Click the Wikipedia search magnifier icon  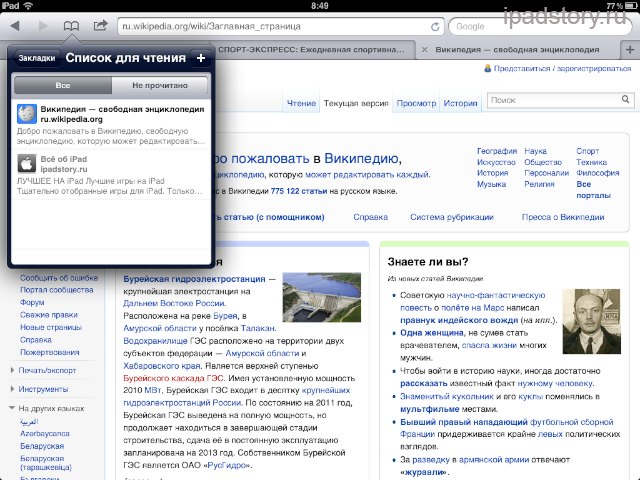click(625, 99)
